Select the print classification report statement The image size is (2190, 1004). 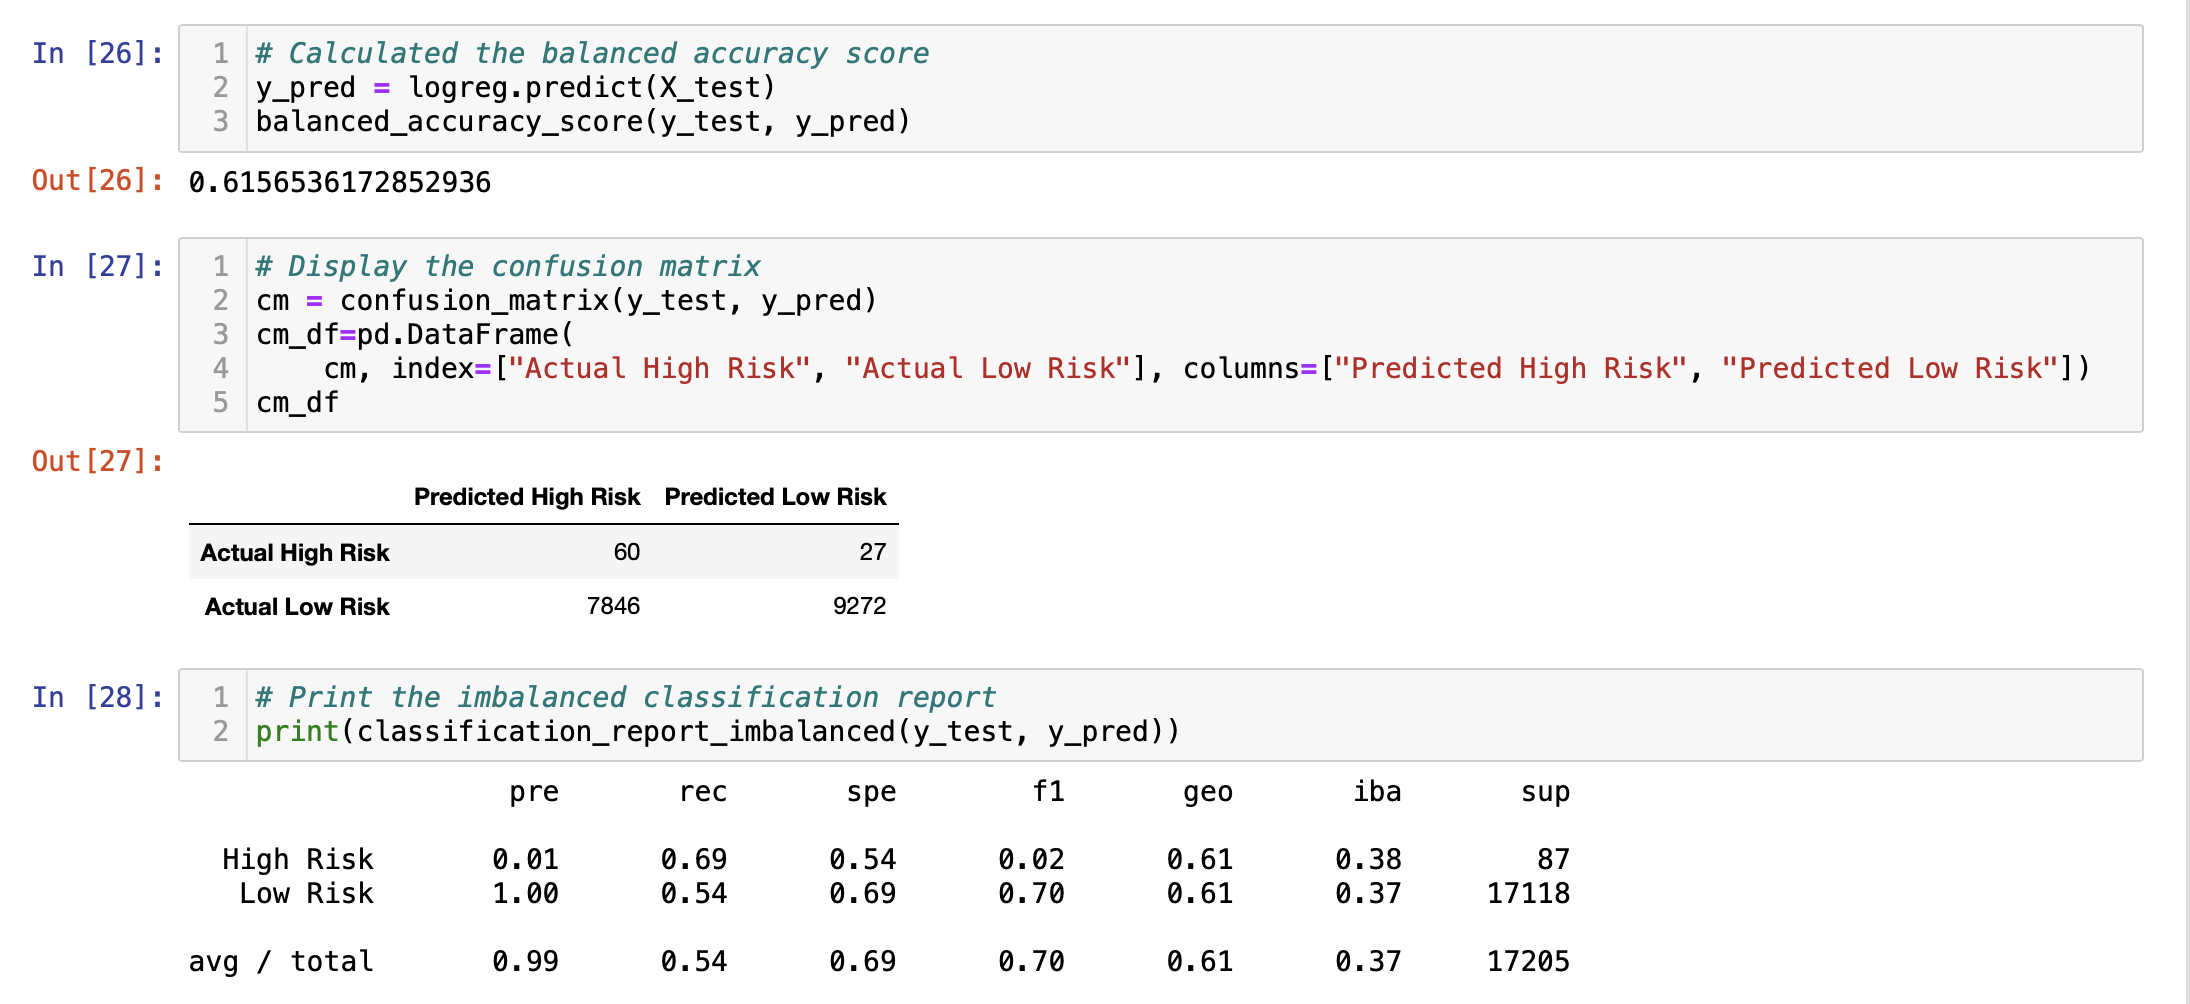pos(717,731)
